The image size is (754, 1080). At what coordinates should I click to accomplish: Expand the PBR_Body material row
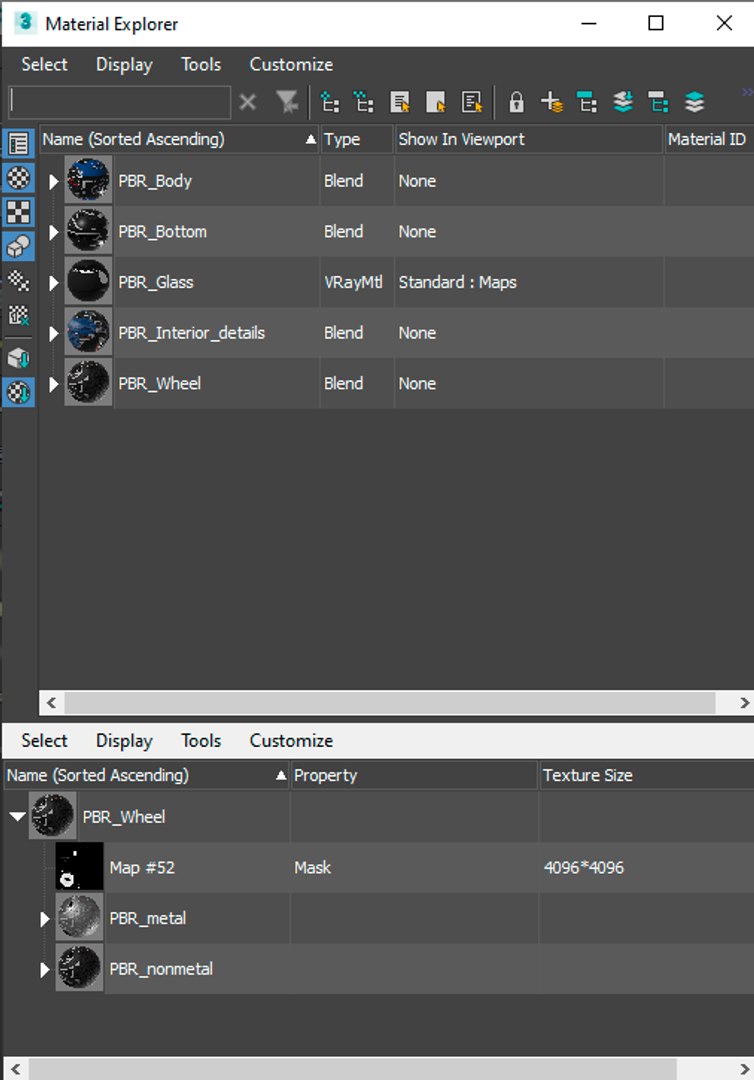(53, 181)
